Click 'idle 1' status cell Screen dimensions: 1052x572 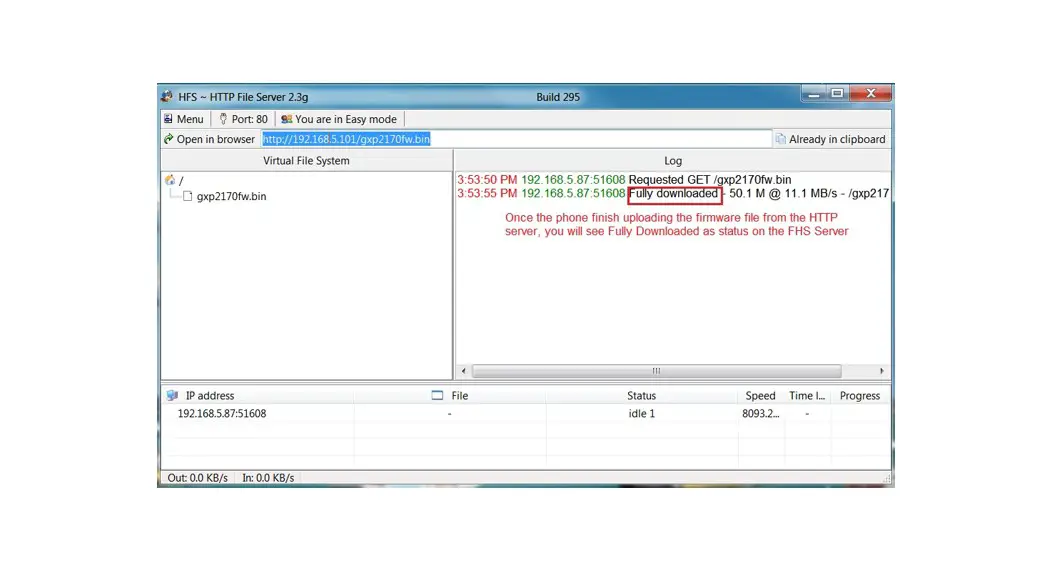tap(641, 414)
